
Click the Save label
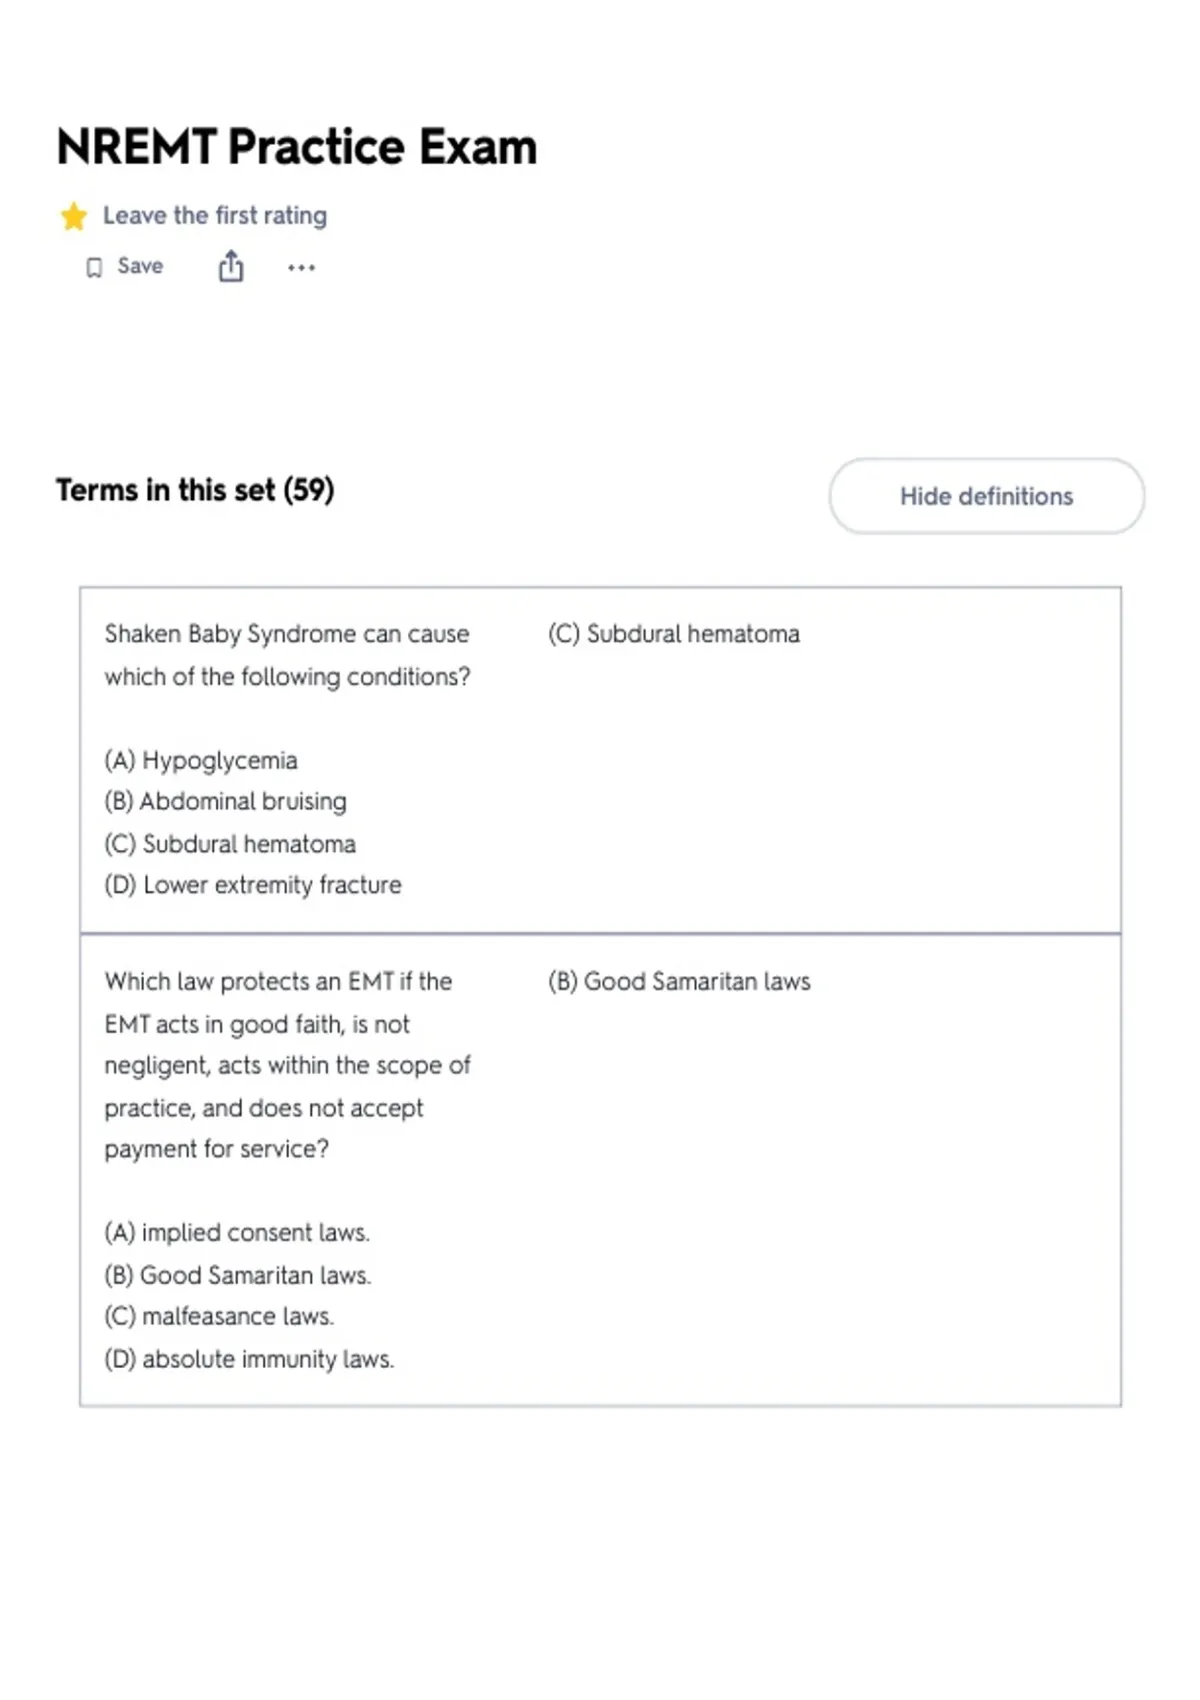pyautogui.click(x=140, y=266)
